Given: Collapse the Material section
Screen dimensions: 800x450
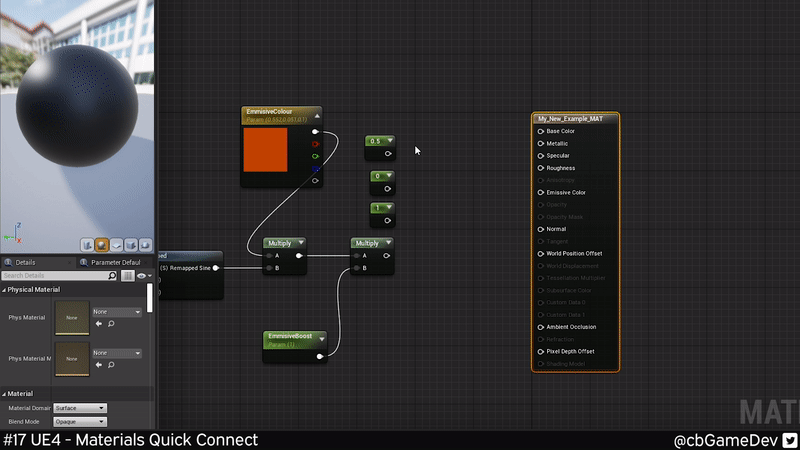Looking at the screenshot, I should click(4, 394).
